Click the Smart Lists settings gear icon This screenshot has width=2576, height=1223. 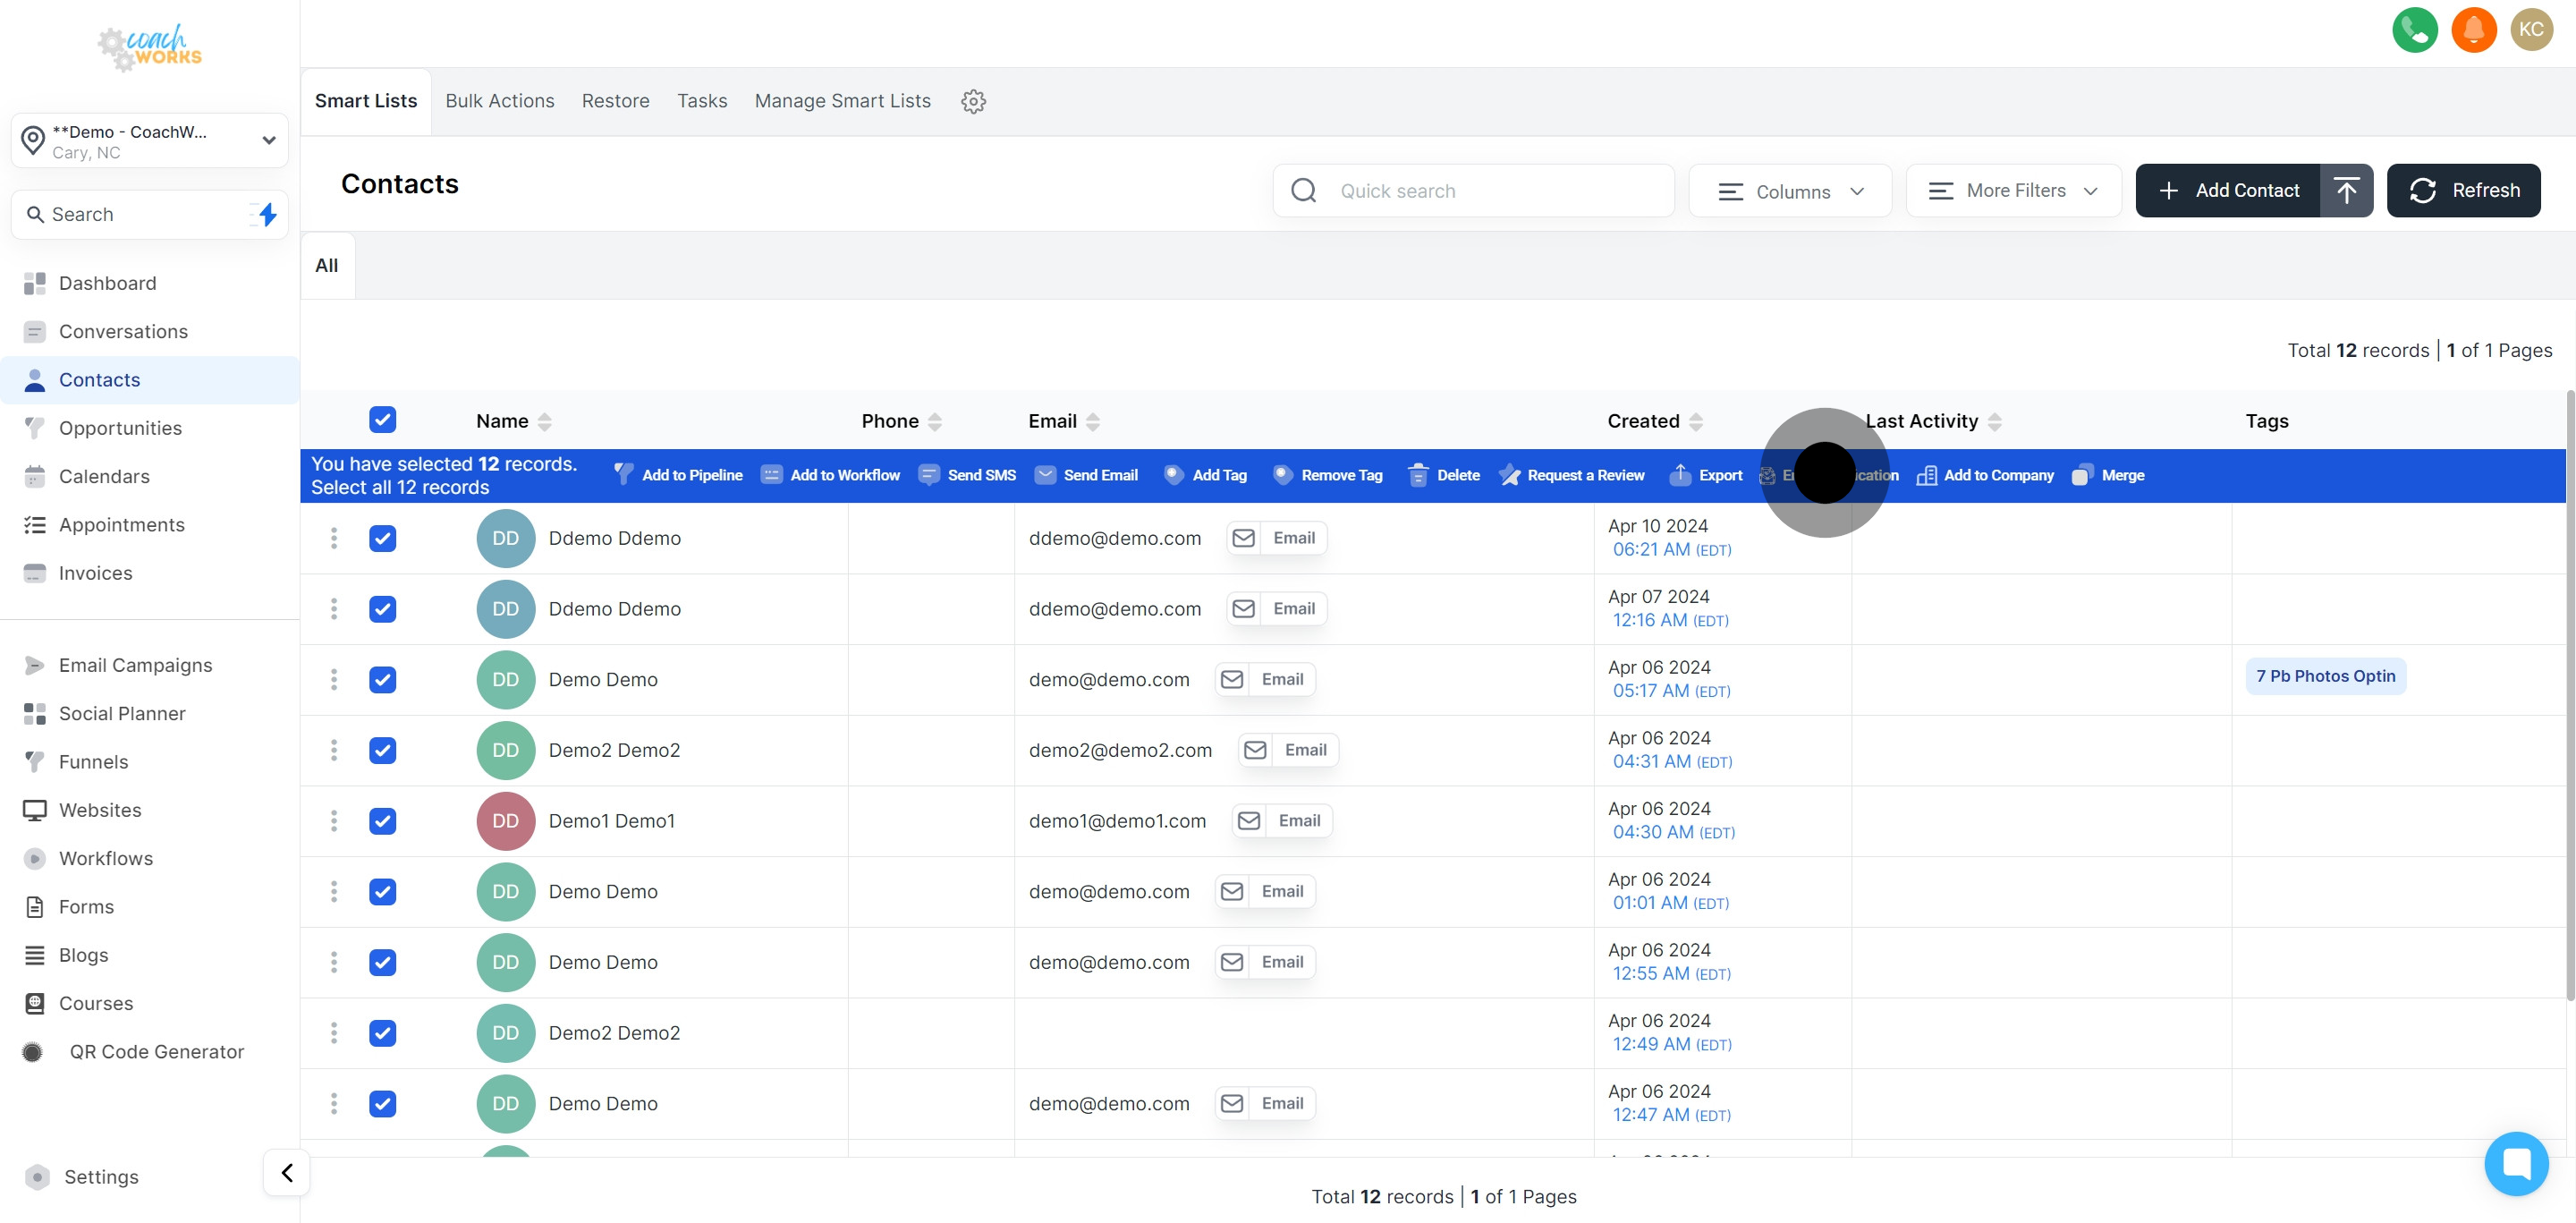[x=973, y=101]
